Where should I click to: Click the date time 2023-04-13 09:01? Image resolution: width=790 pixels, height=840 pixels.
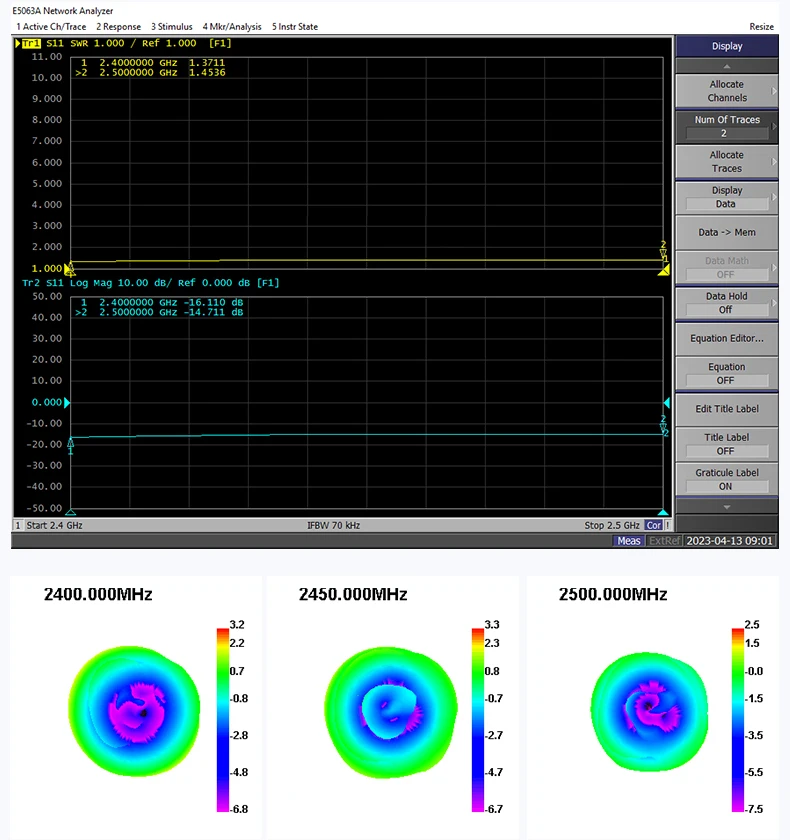click(729, 541)
